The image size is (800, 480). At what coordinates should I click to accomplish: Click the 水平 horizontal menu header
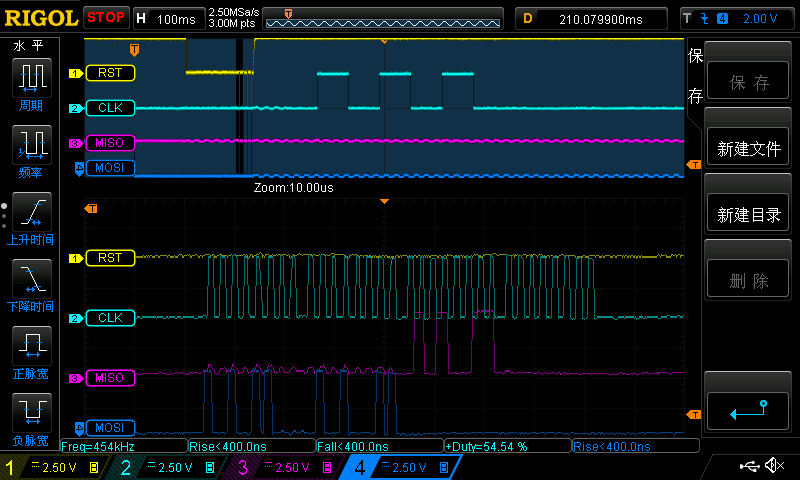pos(29,46)
